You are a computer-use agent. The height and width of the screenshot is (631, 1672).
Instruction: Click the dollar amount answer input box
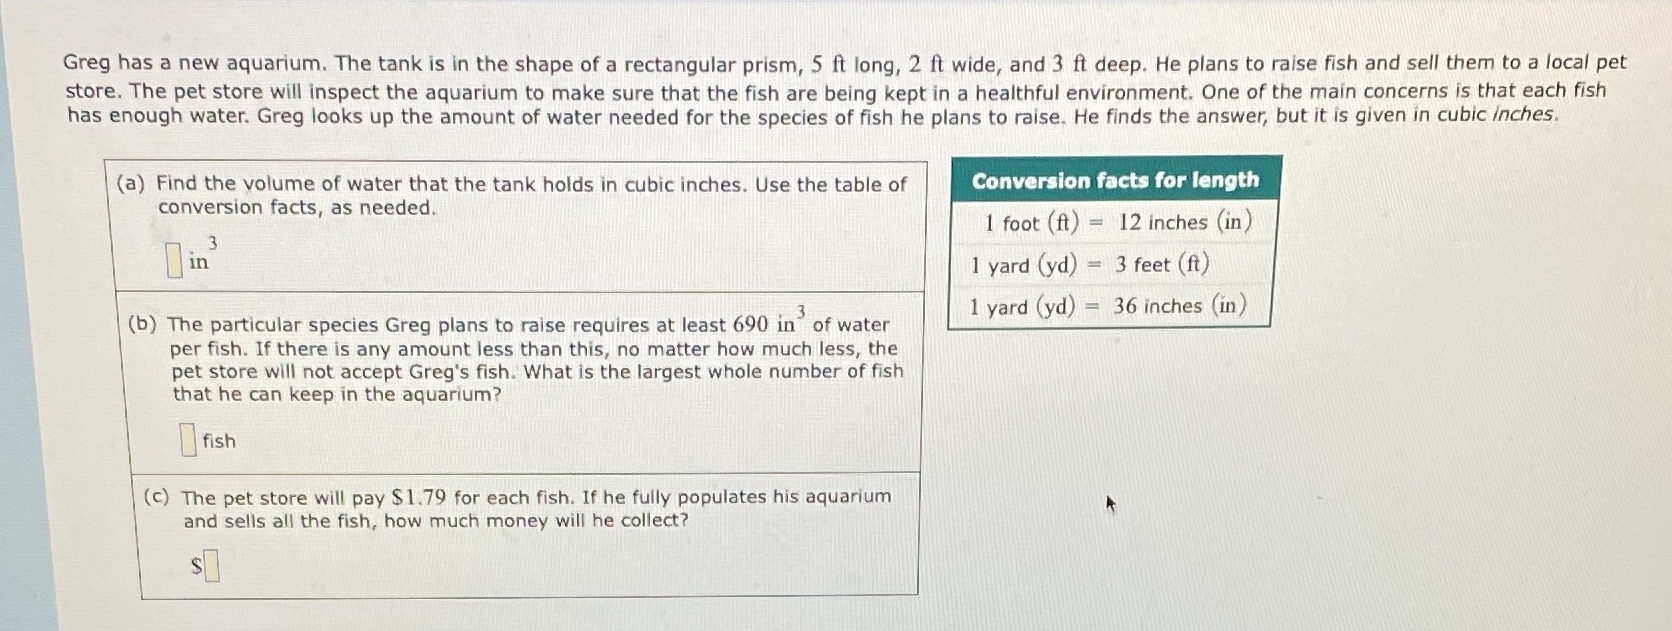(212, 565)
